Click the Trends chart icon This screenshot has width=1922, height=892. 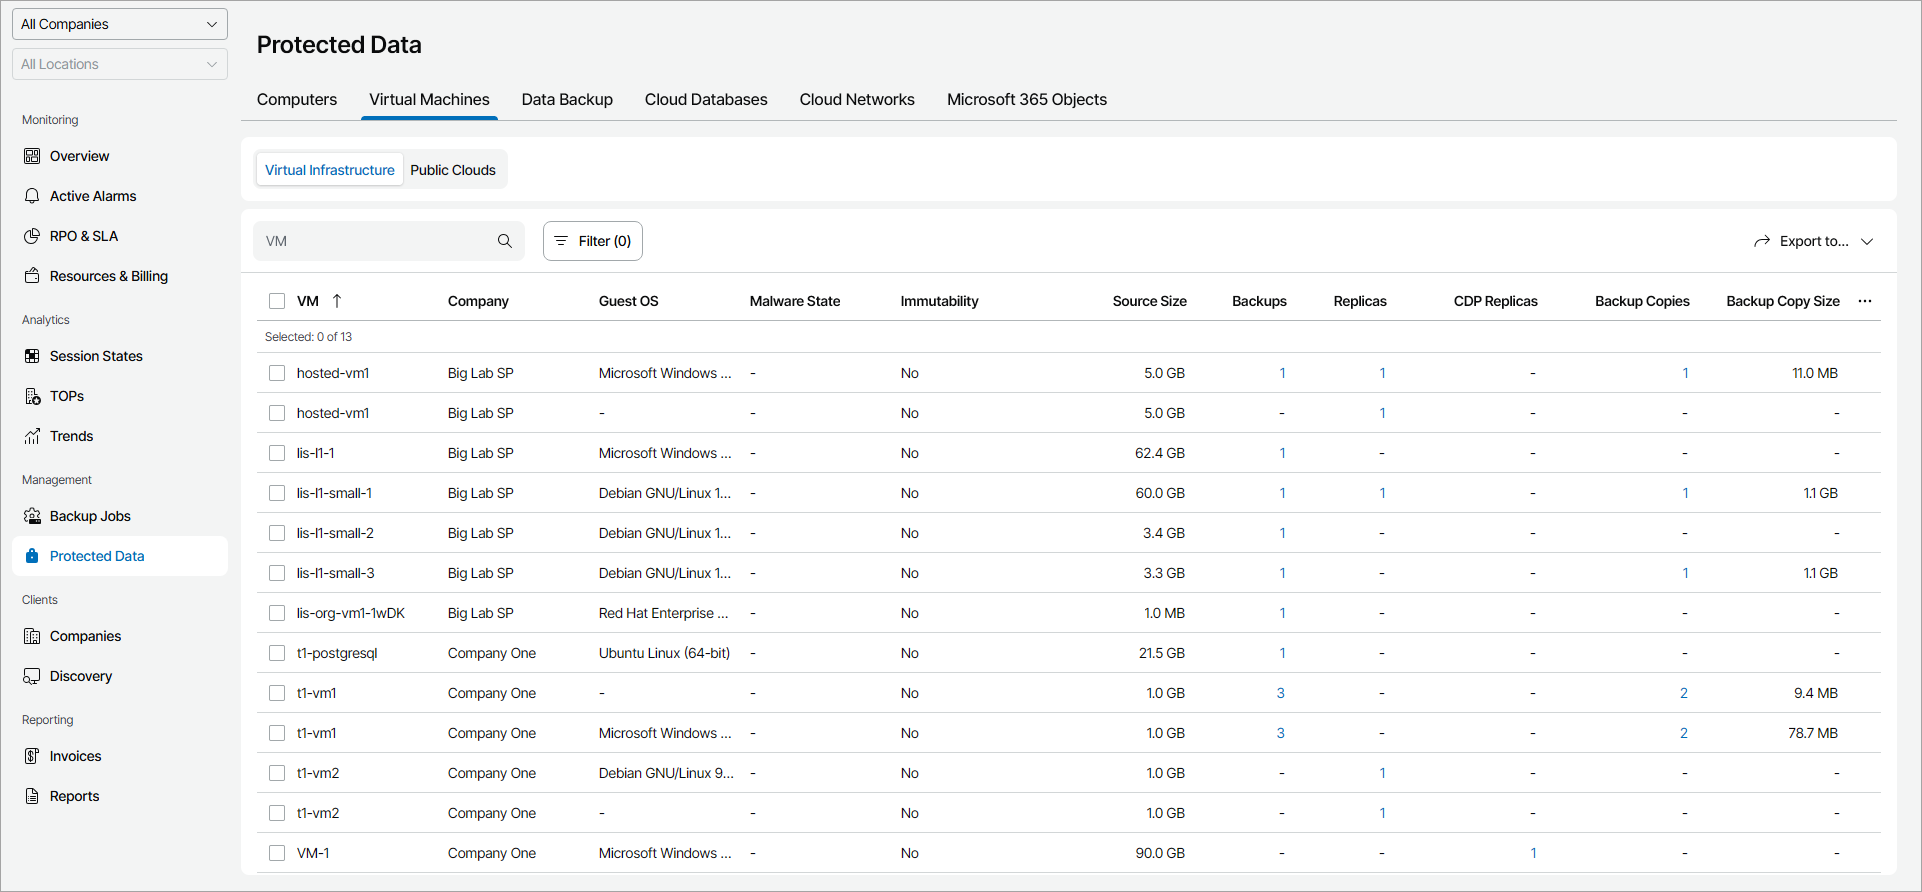32,436
